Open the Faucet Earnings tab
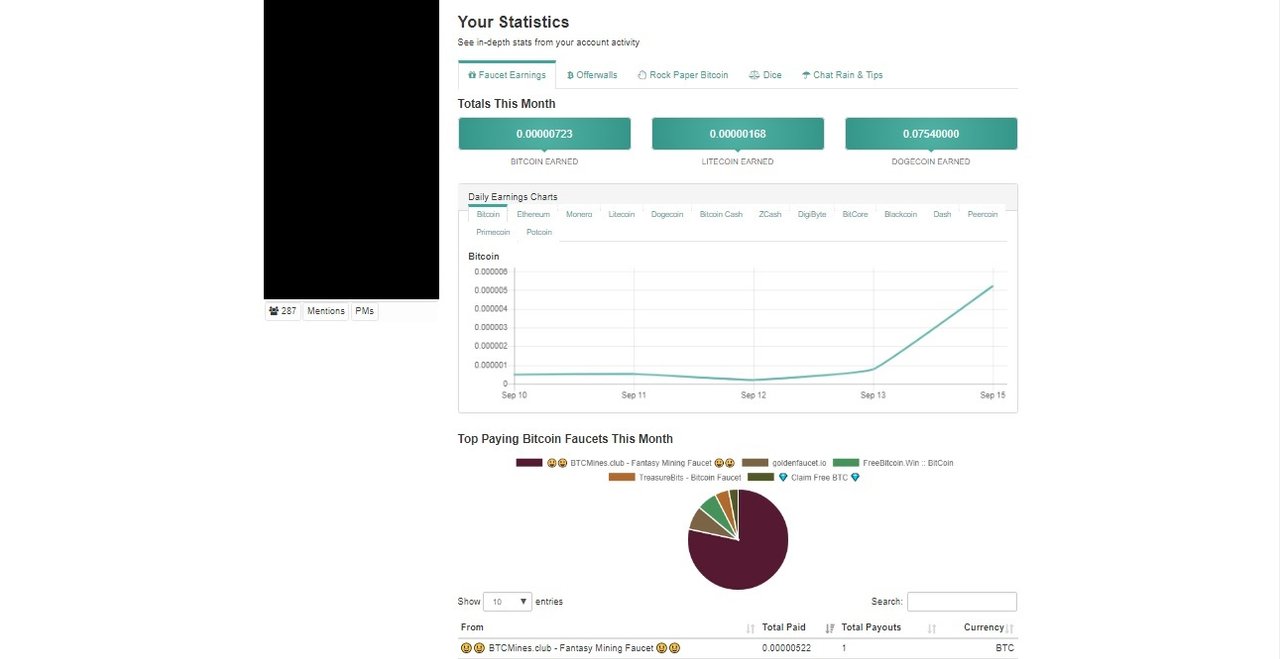The image size is (1280, 659). point(507,75)
